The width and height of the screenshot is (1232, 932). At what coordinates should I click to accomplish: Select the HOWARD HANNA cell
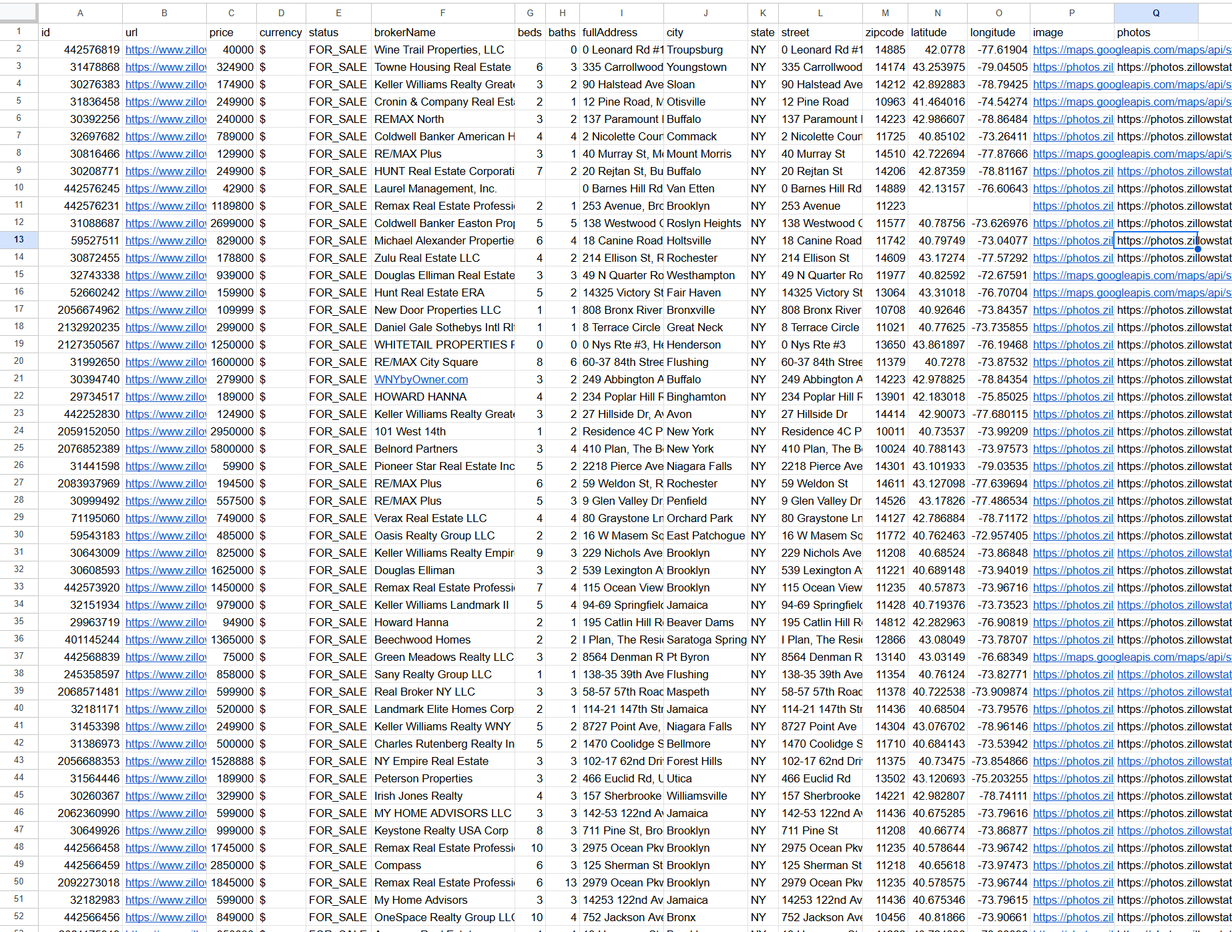443,397
